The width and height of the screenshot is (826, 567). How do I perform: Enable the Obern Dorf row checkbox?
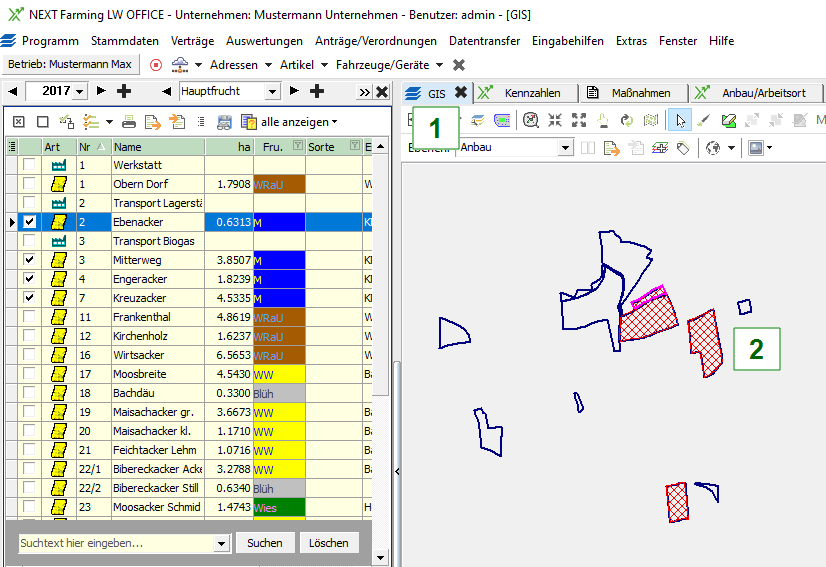coord(30,184)
